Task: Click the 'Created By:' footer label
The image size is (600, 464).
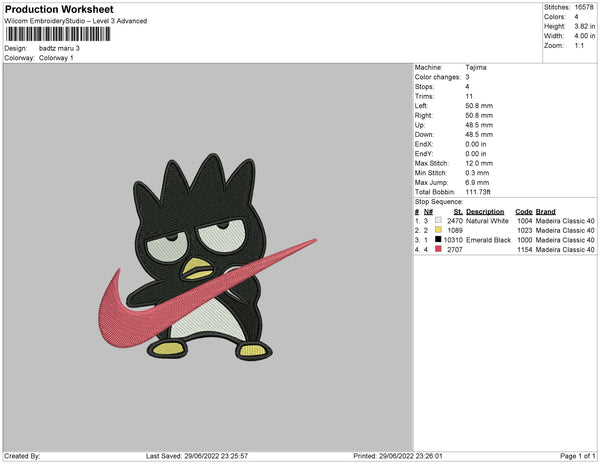Action: (22, 456)
